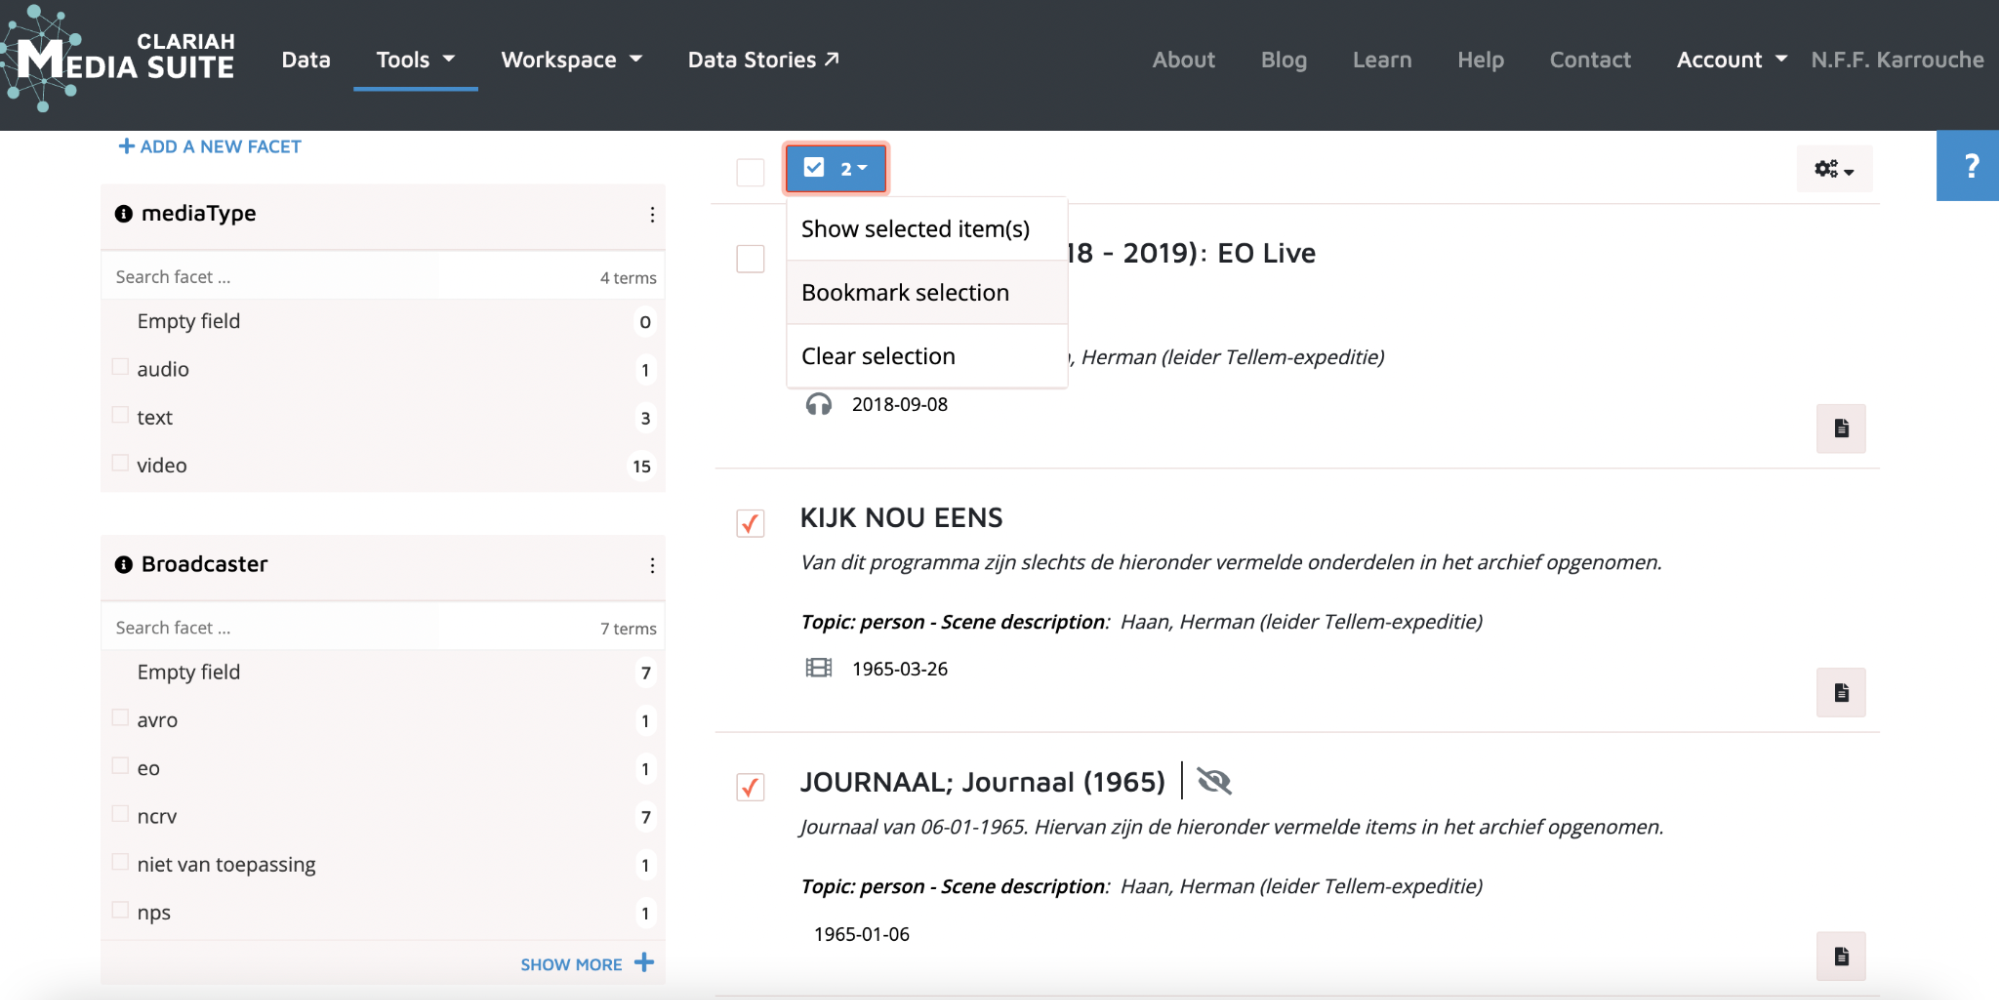The height and width of the screenshot is (1001, 1999).
Task: Click Add a new facet link
Action: (210, 147)
